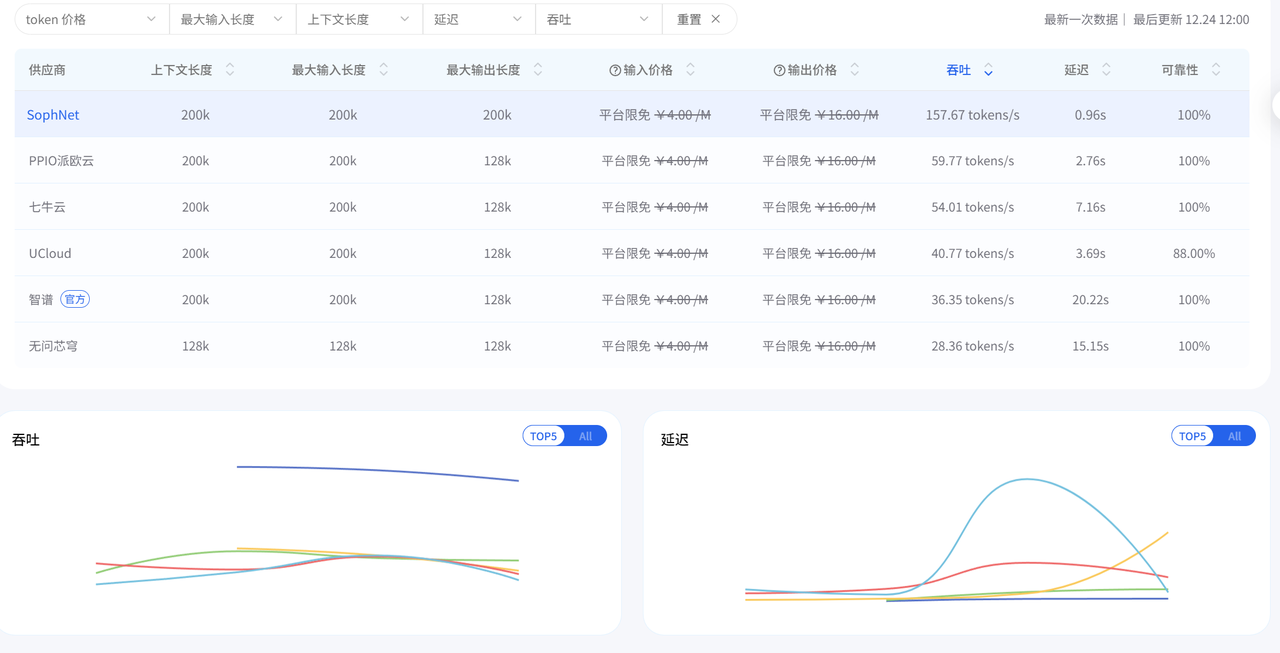Viewport: 1280px width, 653px height.
Task: Click 54.01 tokens/s throughput value
Action: tap(973, 207)
